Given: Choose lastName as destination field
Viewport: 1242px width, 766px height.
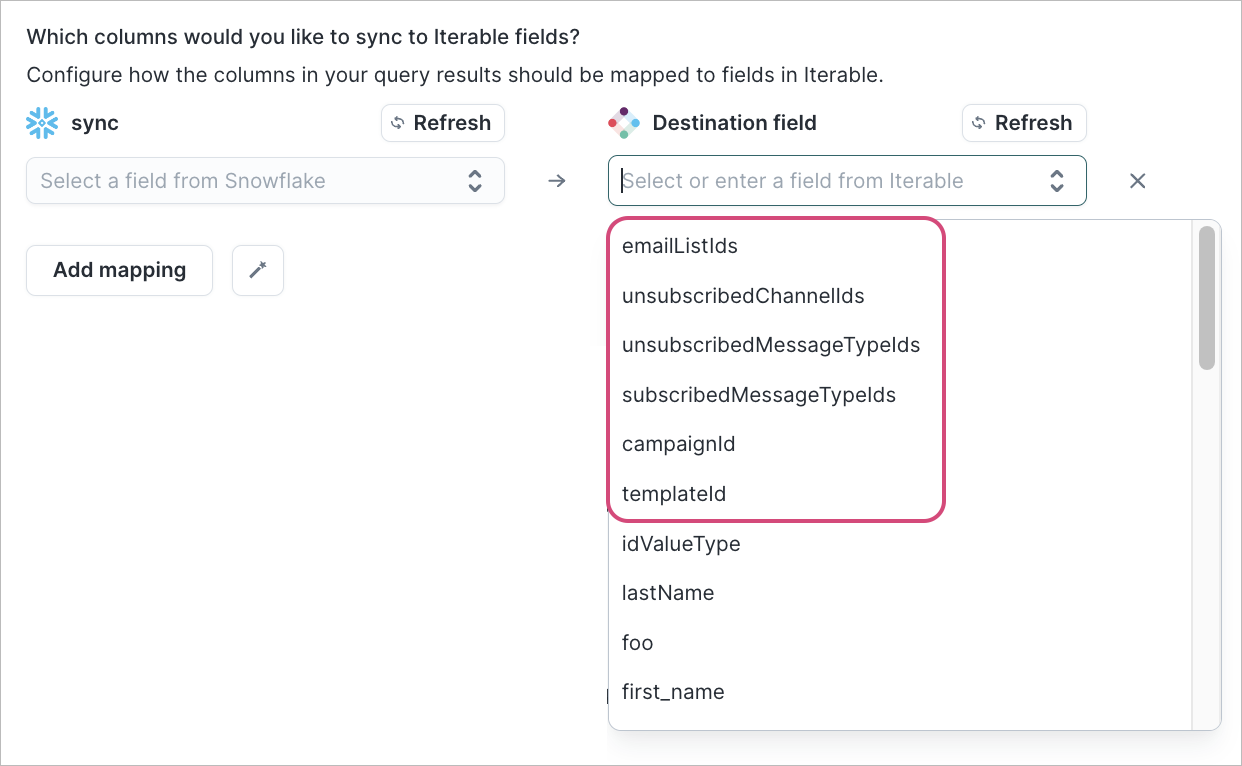Looking at the screenshot, I should point(667,592).
